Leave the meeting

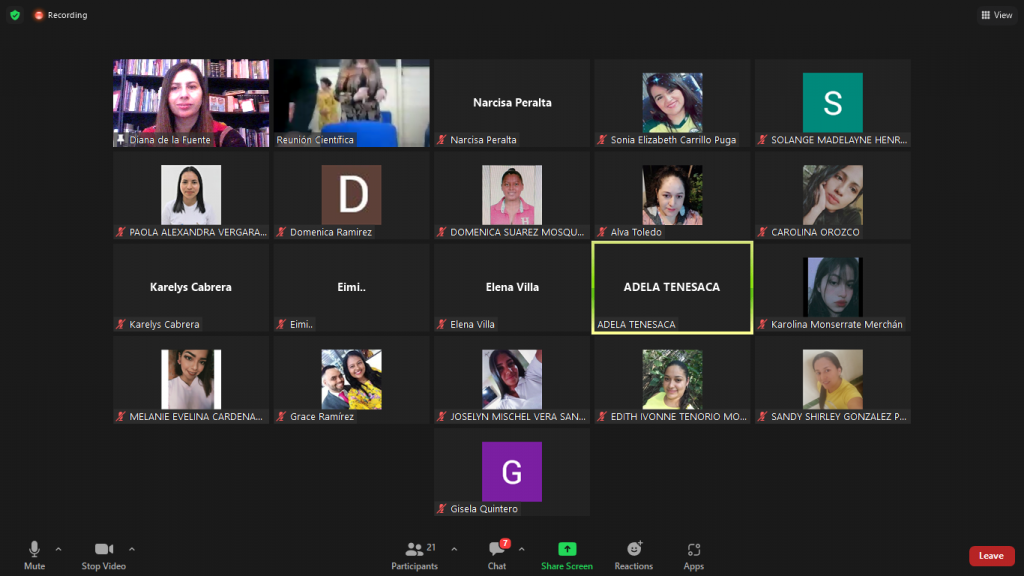pos(991,556)
